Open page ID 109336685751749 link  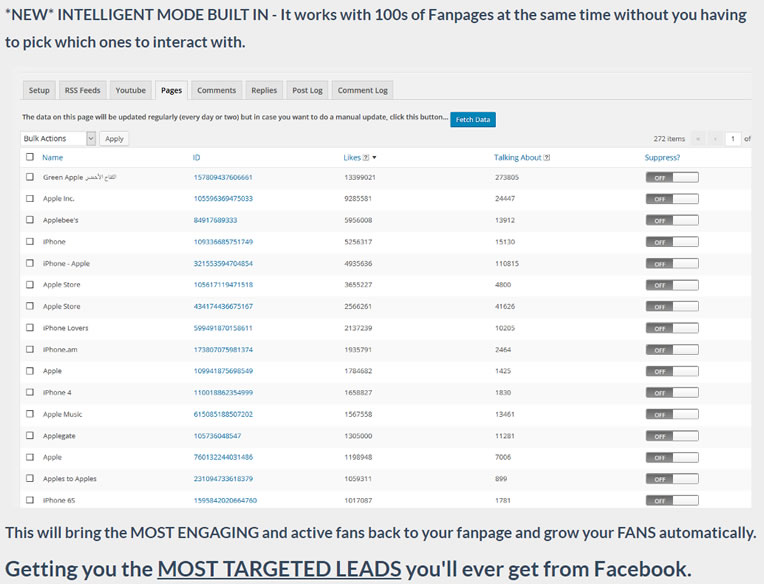(223, 242)
